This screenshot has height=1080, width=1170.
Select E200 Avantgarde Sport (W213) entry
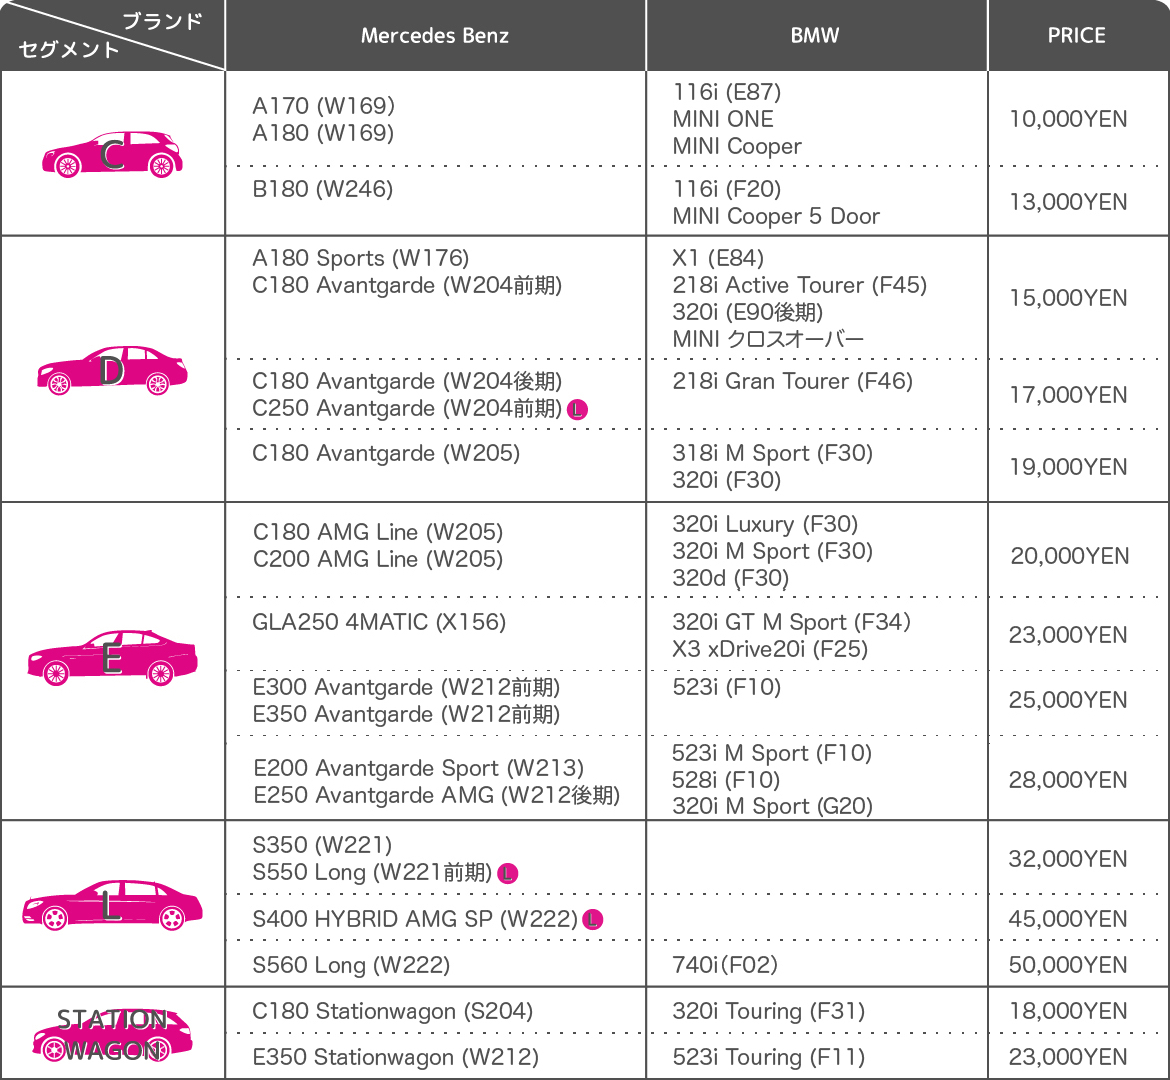419,768
